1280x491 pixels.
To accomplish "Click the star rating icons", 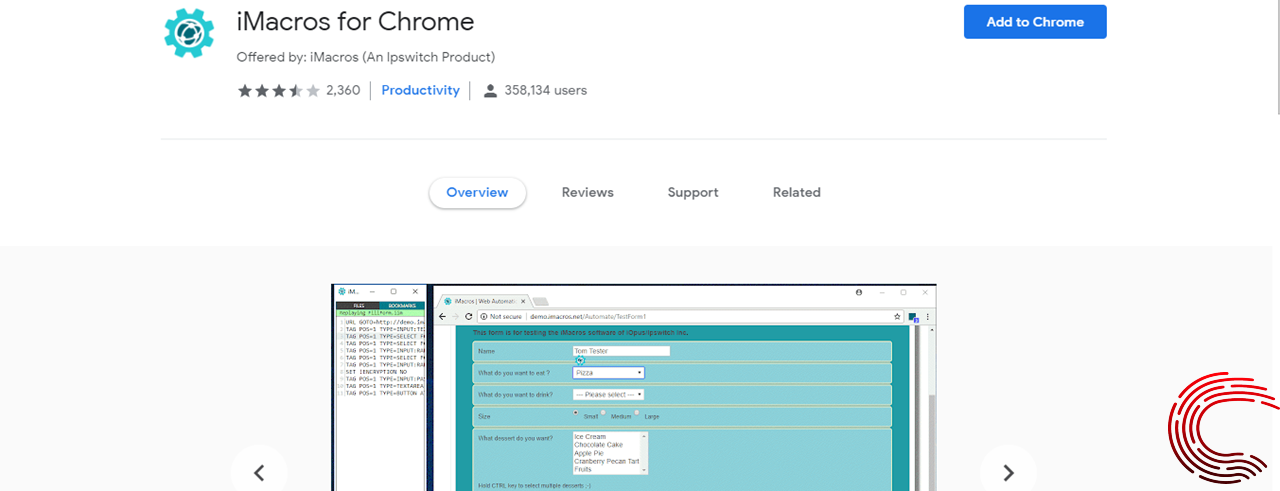I will (279, 91).
